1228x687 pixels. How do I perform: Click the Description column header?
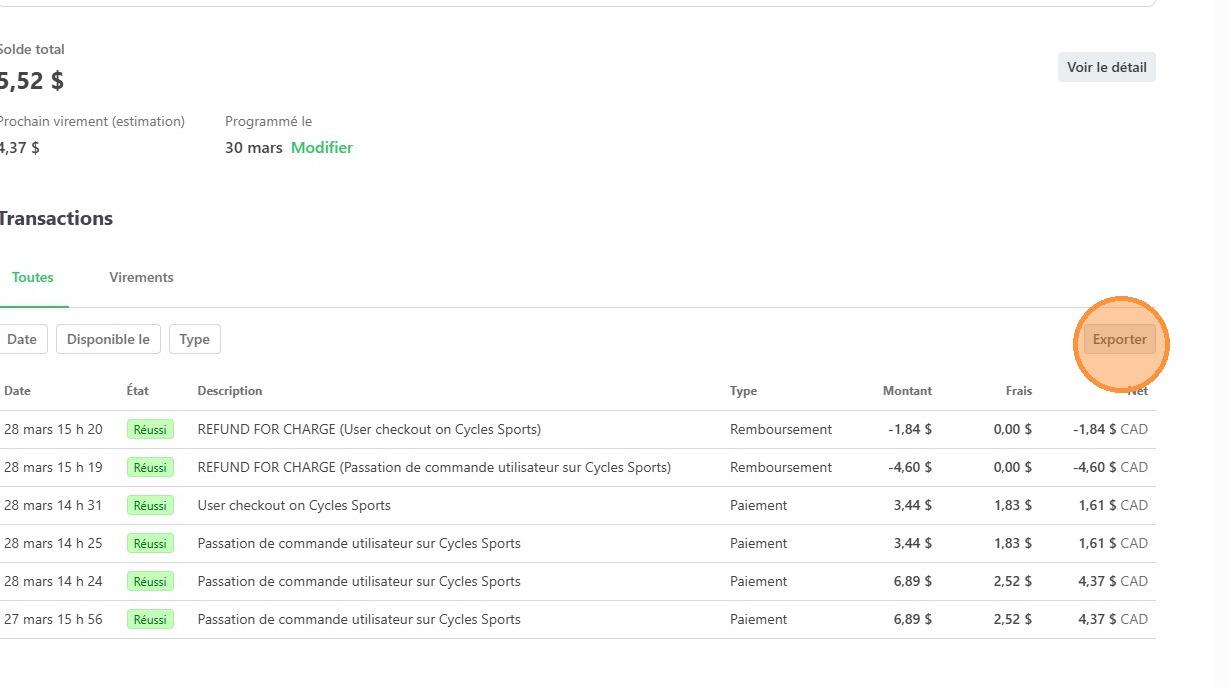(x=230, y=391)
